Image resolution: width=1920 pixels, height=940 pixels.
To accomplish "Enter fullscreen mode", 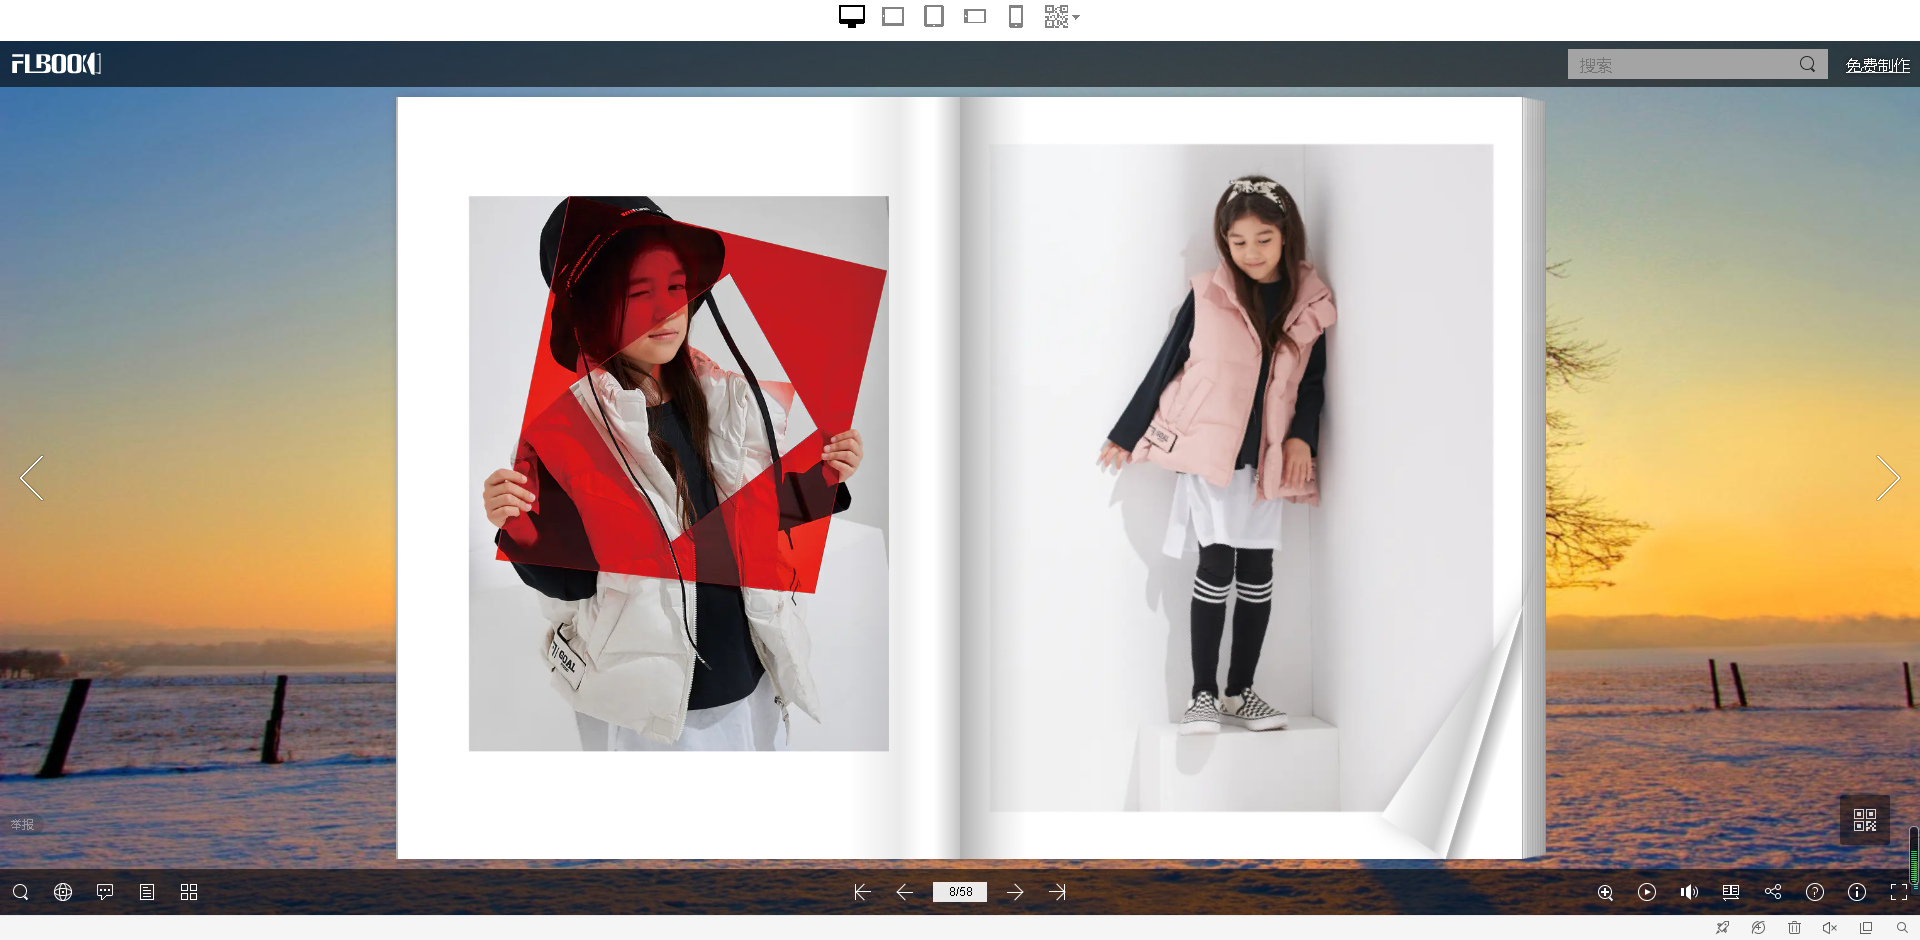I will pos(1899,892).
